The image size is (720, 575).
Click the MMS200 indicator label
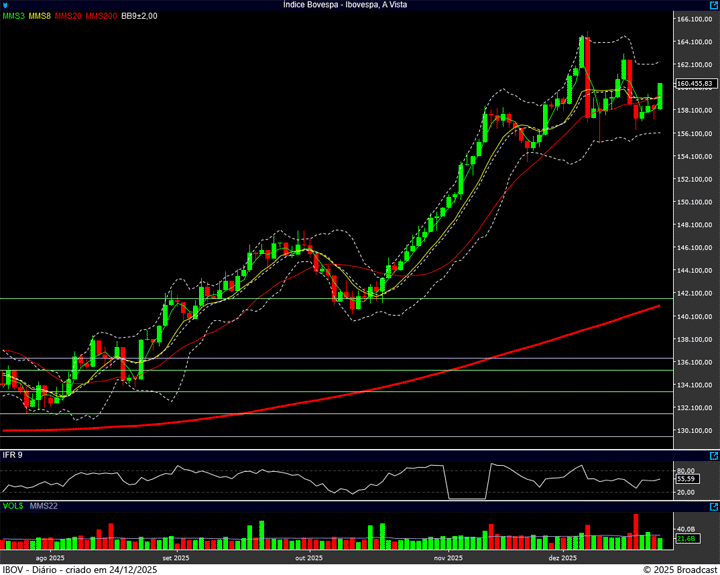point(100,16)
